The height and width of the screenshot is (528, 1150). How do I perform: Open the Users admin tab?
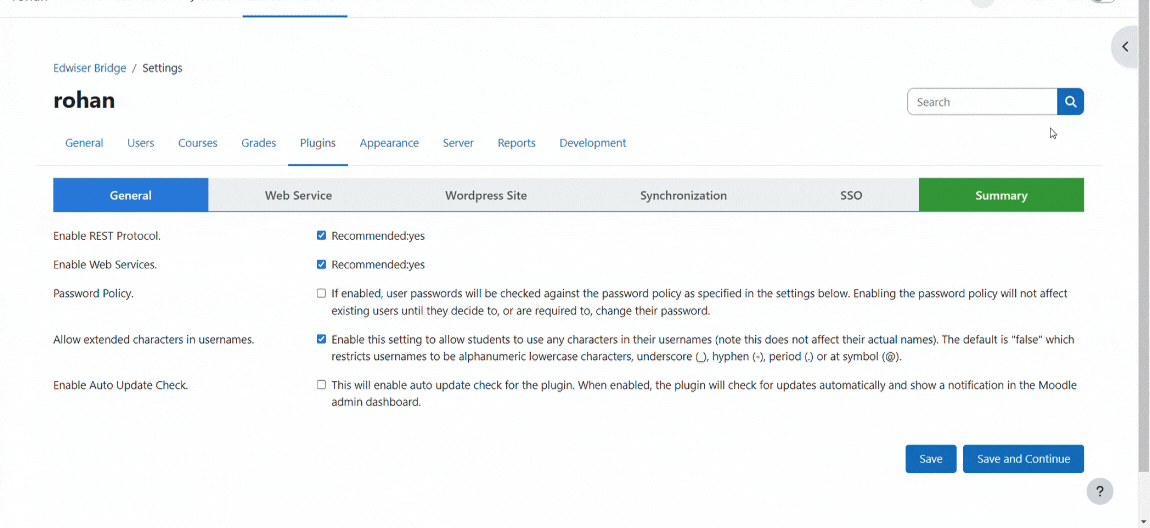pos(141,143)
